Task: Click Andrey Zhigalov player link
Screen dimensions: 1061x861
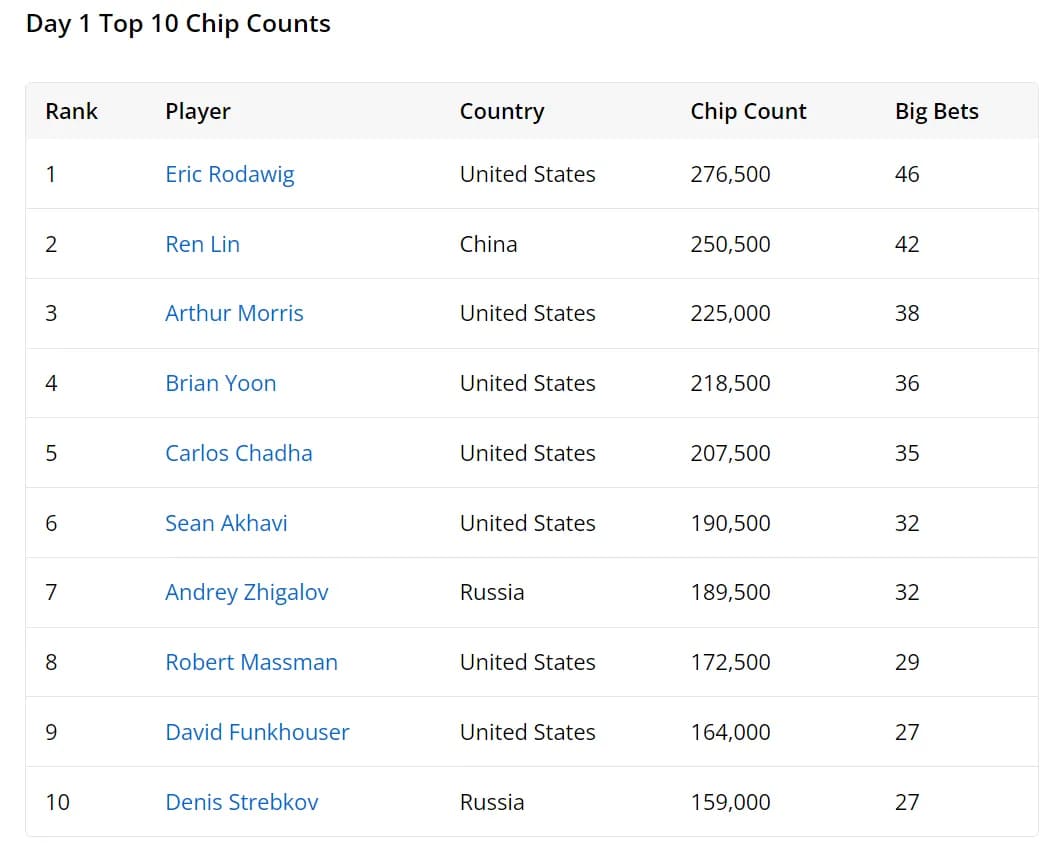Action: [246, 592]
